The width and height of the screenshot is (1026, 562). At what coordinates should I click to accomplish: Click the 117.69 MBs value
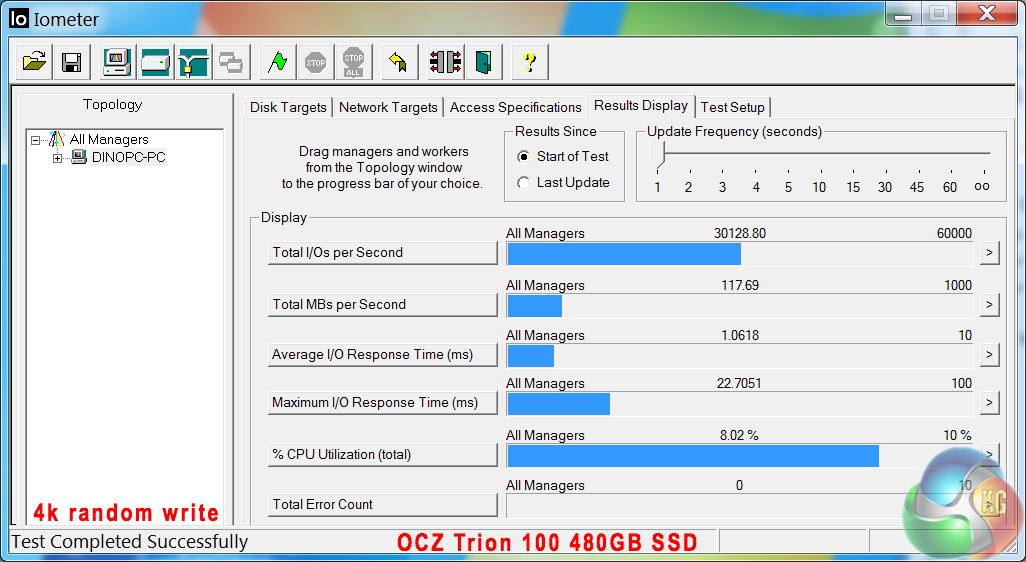click(740, 285)
